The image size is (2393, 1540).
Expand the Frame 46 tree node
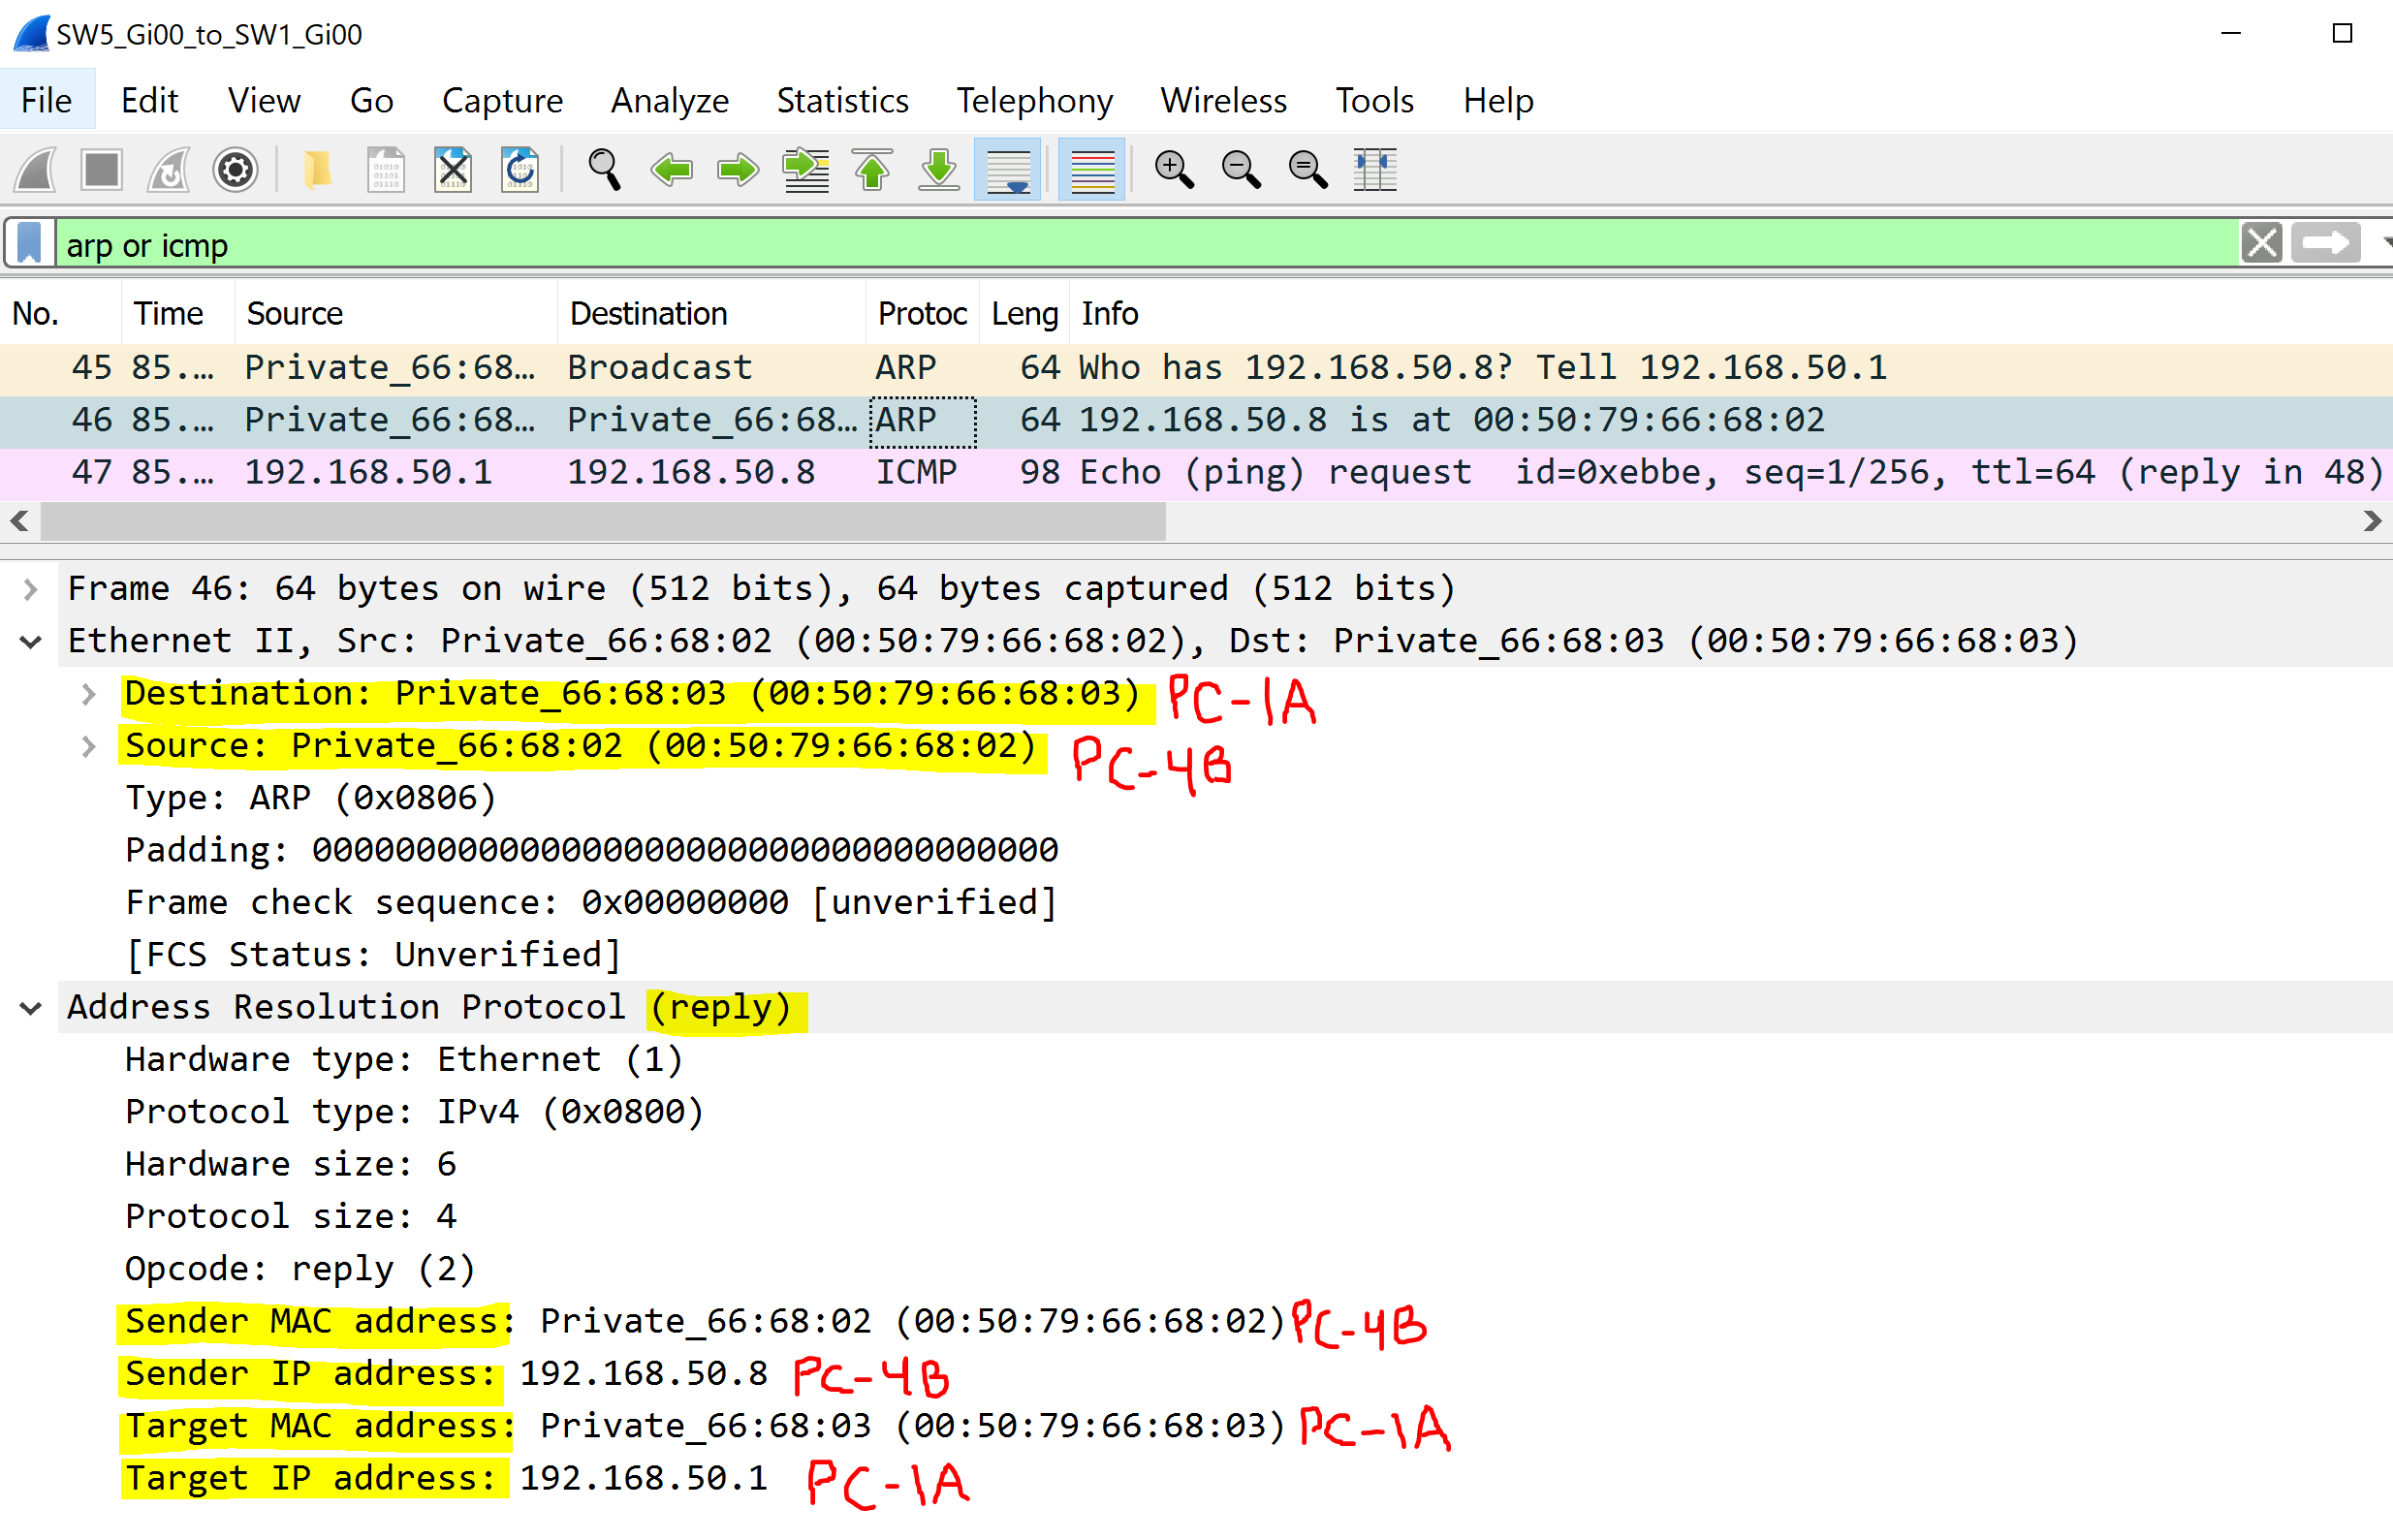click(30, 589)
